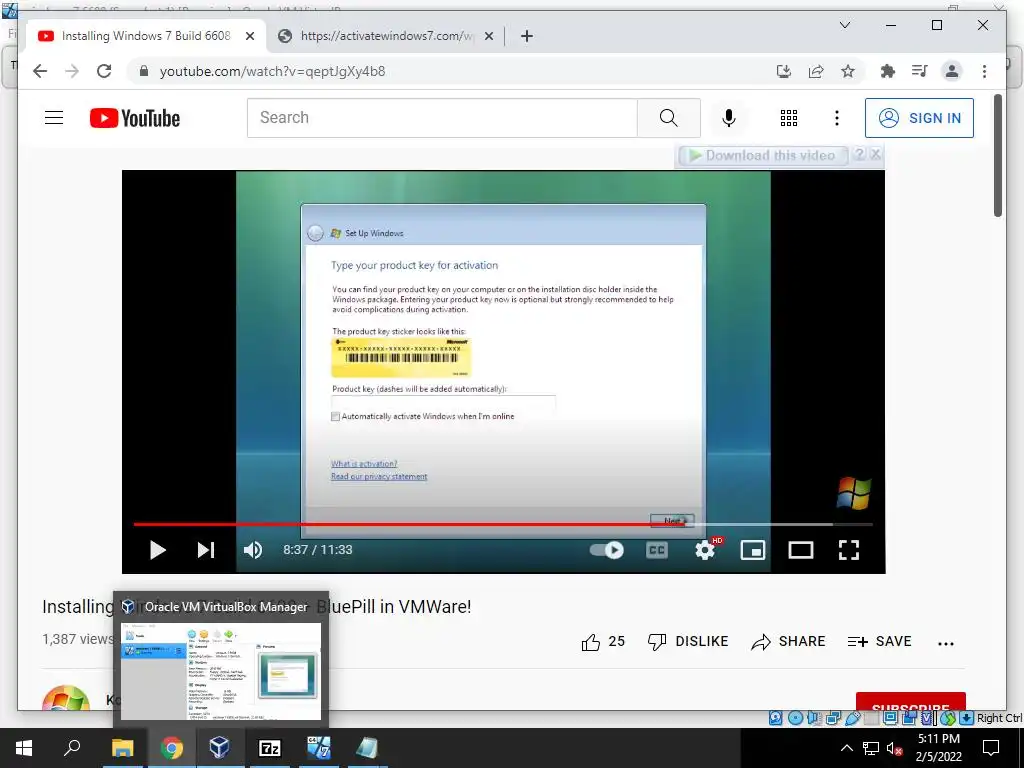Click the SIGN IN button

tap(919, 118)
